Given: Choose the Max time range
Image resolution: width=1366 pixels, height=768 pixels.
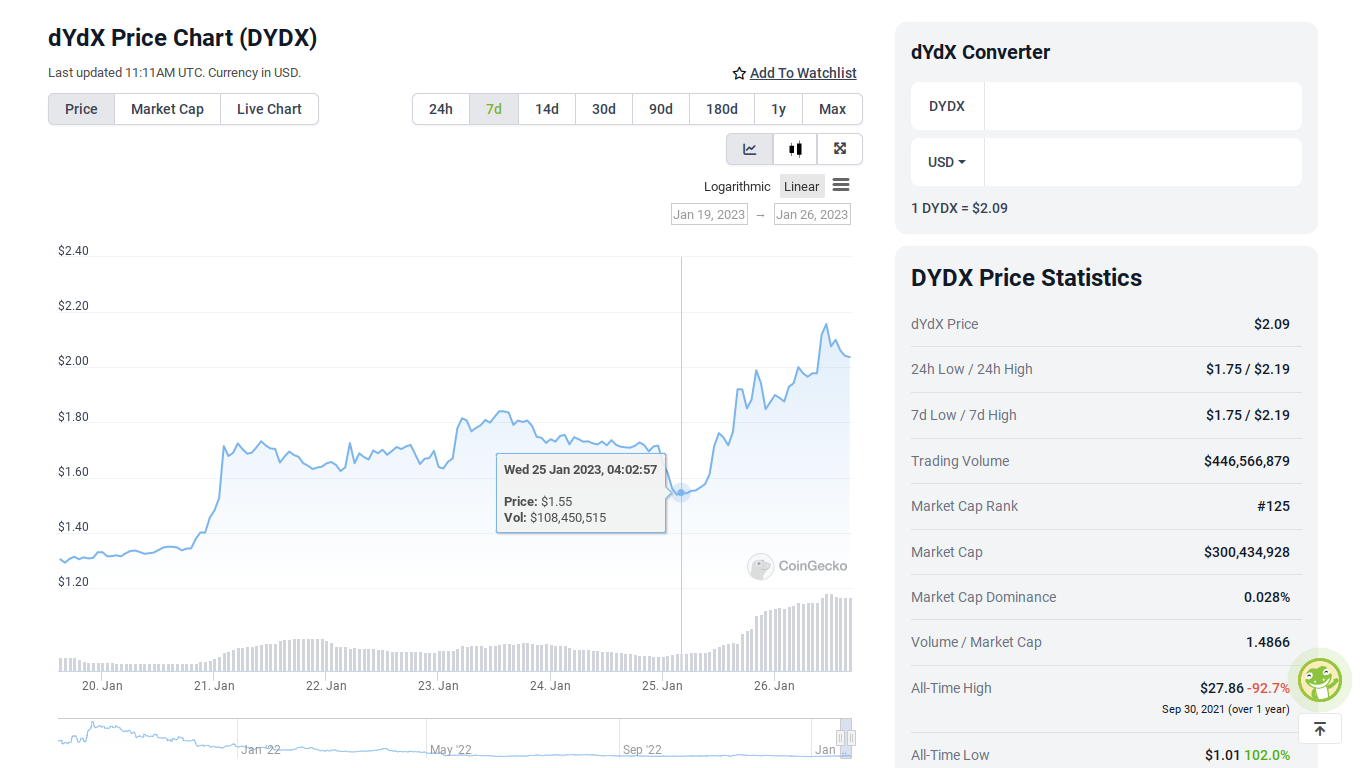Looking at the screenshot, I should point(832,109).
